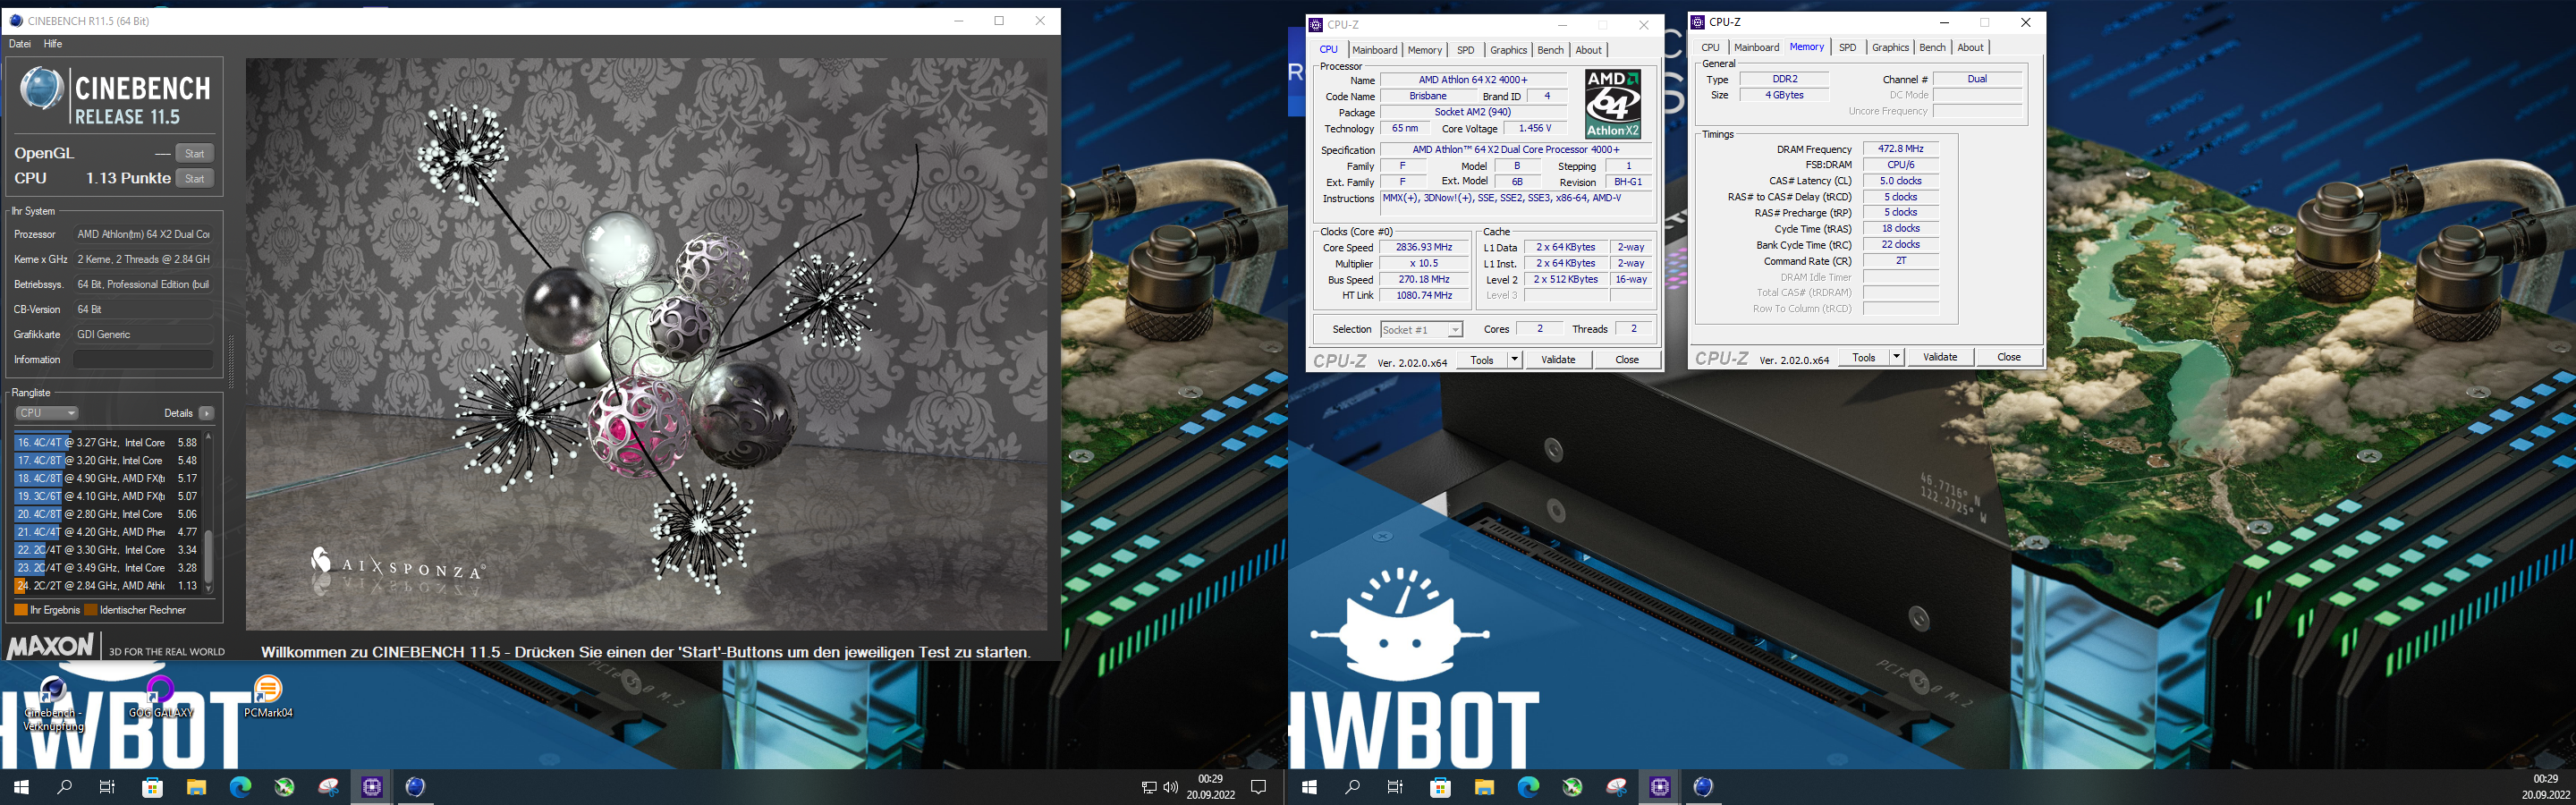Open the Hilfe menu in Cinebench
2576x805 pixels.
click(53, 44)
